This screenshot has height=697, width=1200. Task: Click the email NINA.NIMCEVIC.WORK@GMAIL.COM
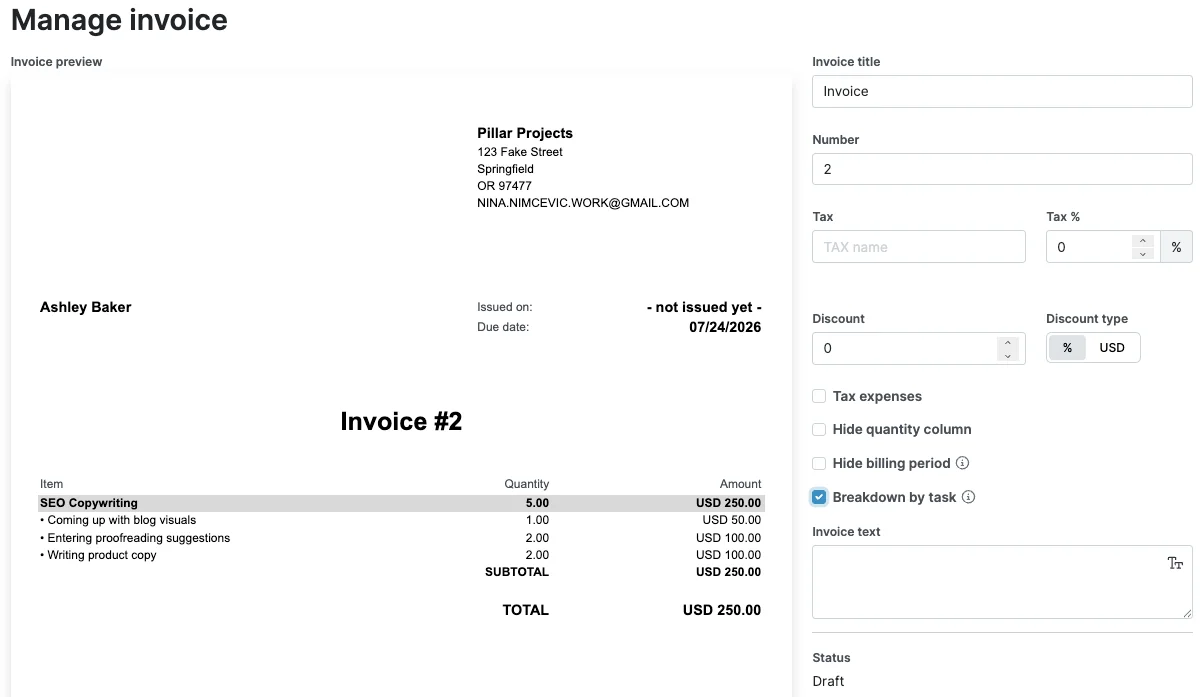[x=583, y=203]
